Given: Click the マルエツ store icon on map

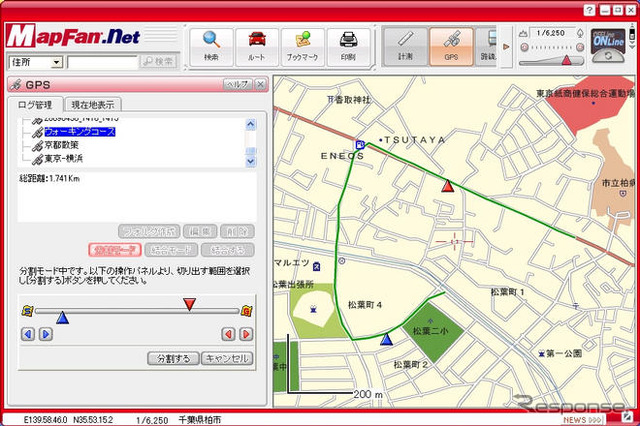Looking at the screenshot, I should (316, 267).
